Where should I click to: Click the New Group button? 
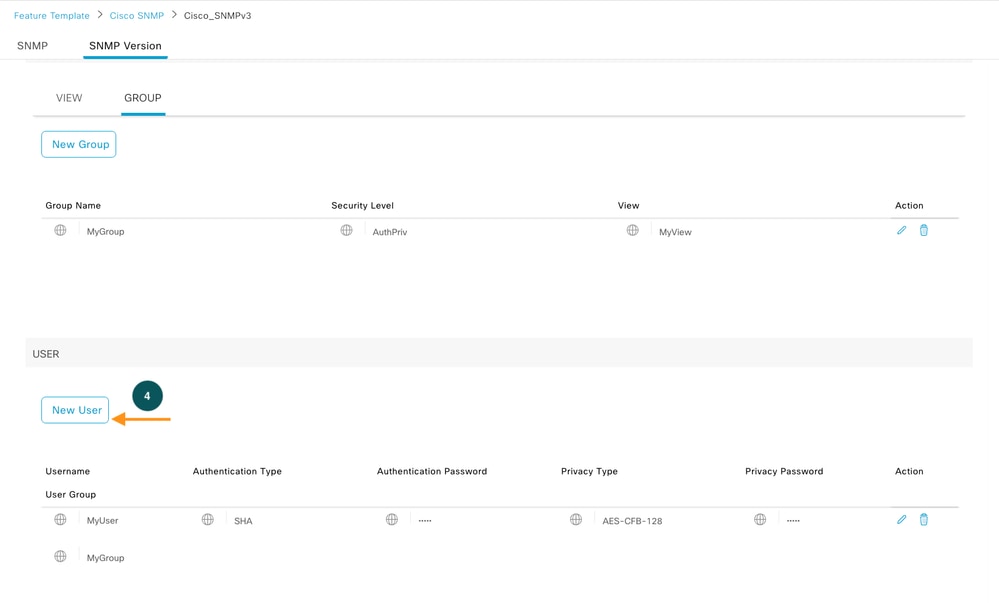point(78,145)
